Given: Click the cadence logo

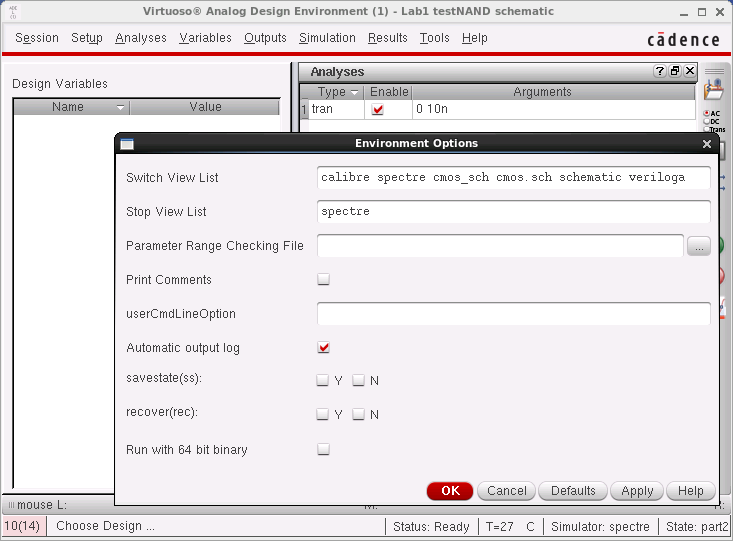Looking at the screenshot, I should (683, 40).
